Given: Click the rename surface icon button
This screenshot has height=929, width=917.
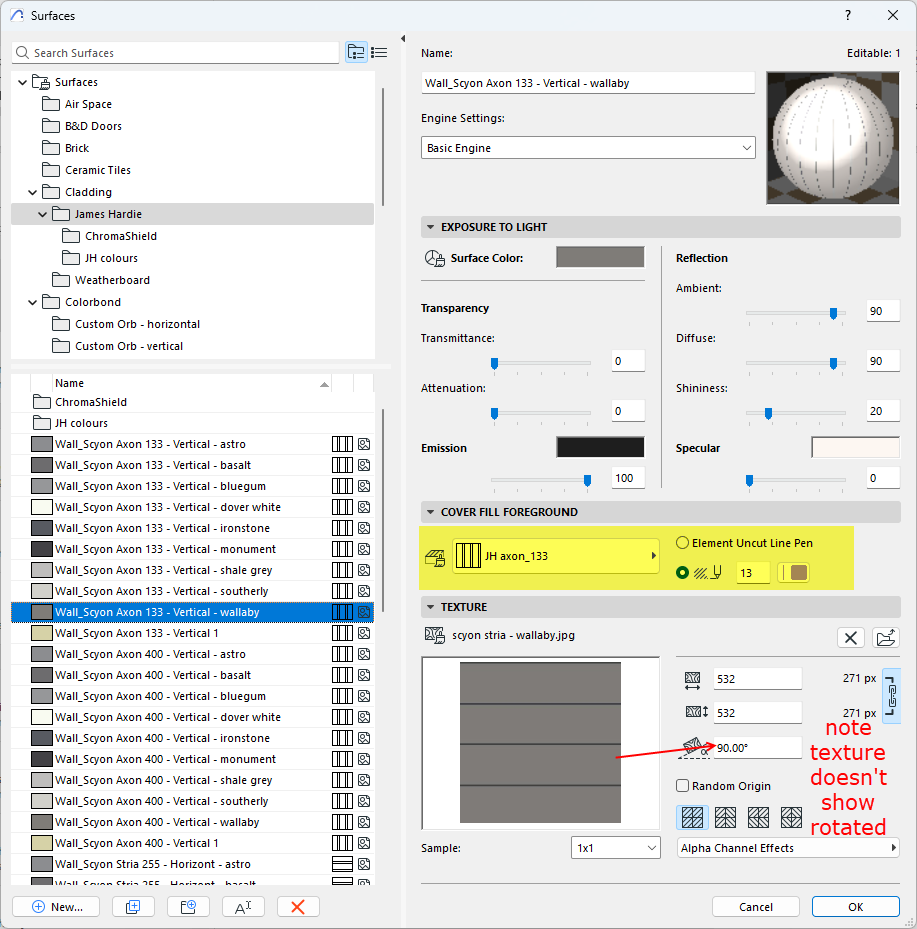Looking at the screenshot, I should click(243, 906).
